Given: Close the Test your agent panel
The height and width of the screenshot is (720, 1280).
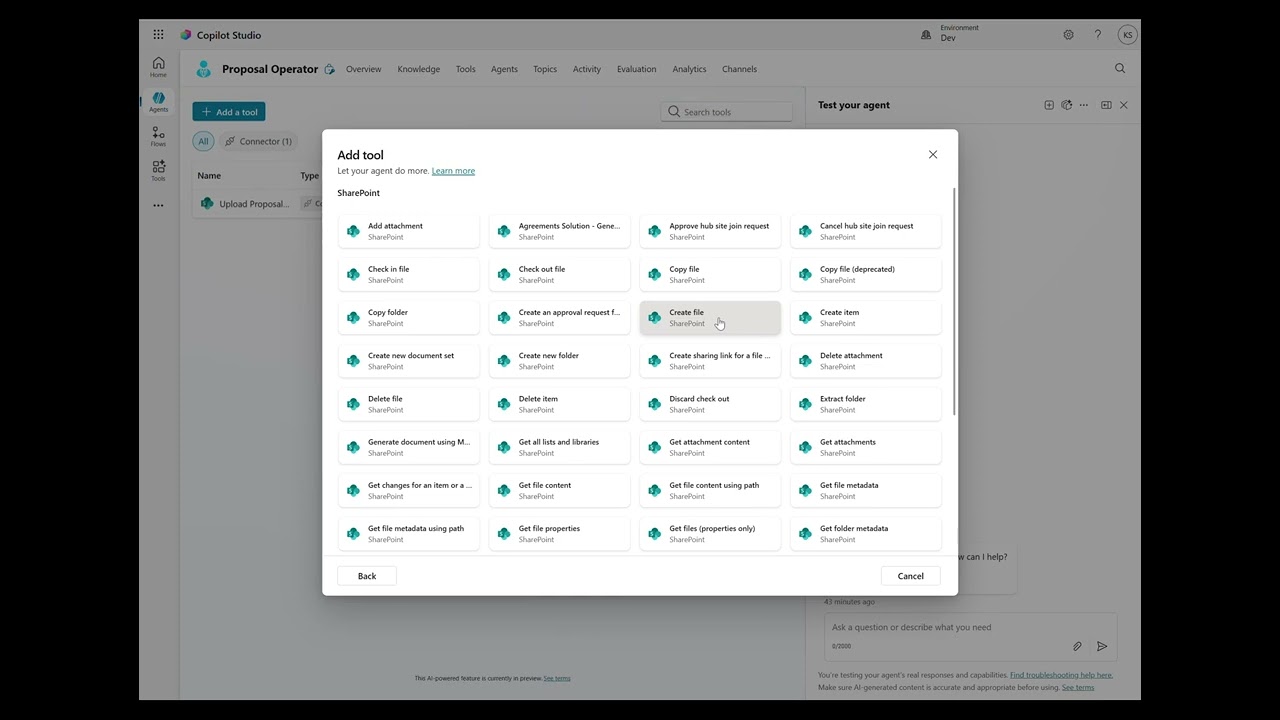Looking at the screenshot, I should 1124,105.
